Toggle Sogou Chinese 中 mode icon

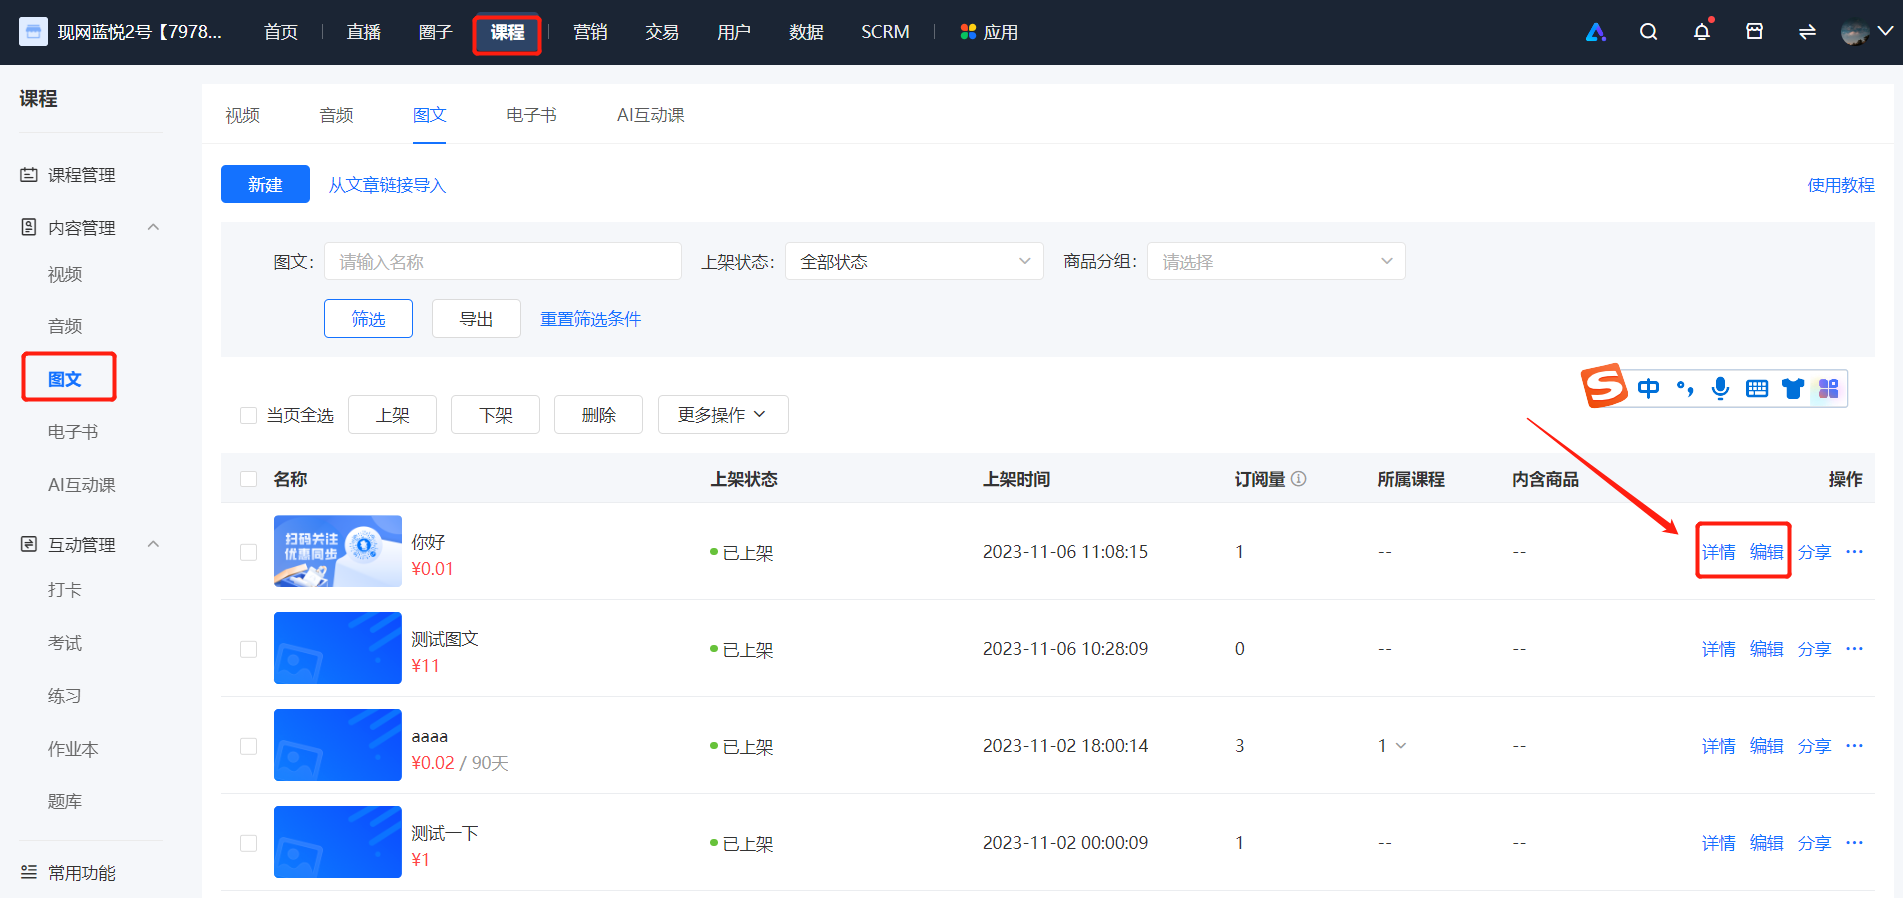1648,388
